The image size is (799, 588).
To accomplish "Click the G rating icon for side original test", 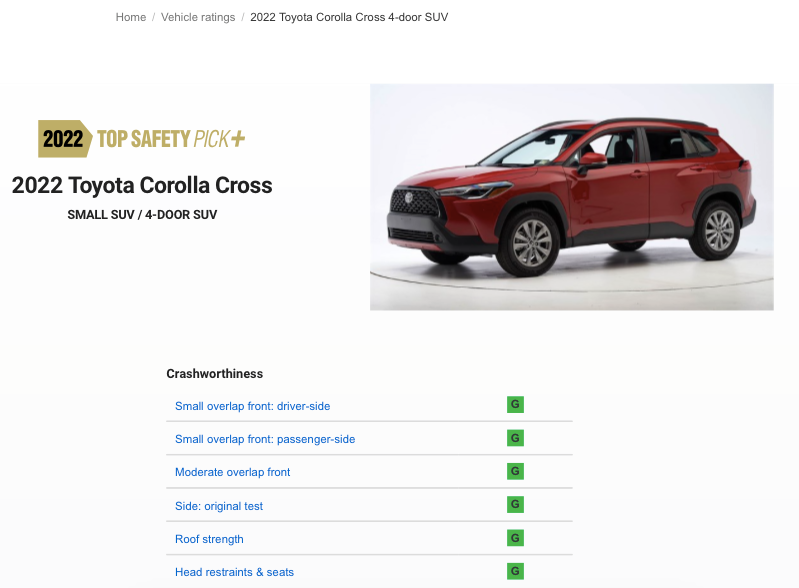I will click(x=515, y=504).
